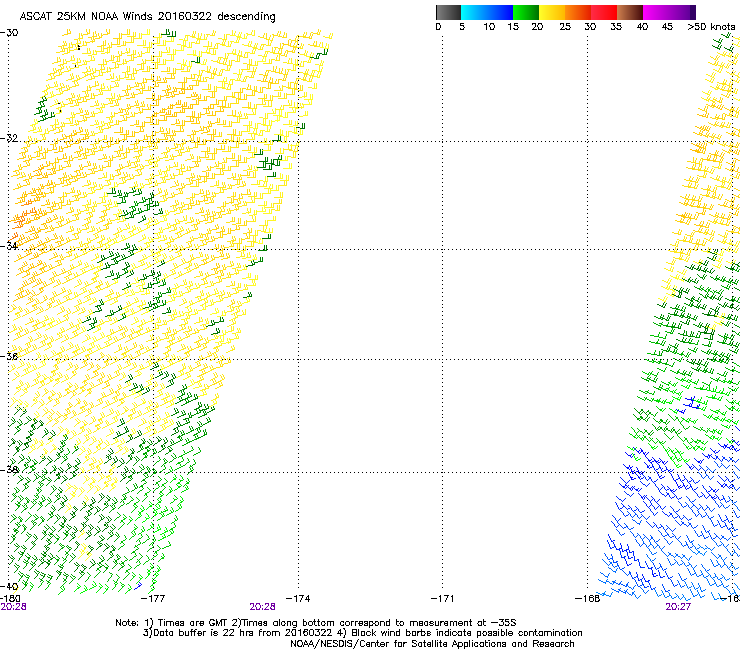Select the dark blue 10–15 knots color bar segment

[500, 12]
